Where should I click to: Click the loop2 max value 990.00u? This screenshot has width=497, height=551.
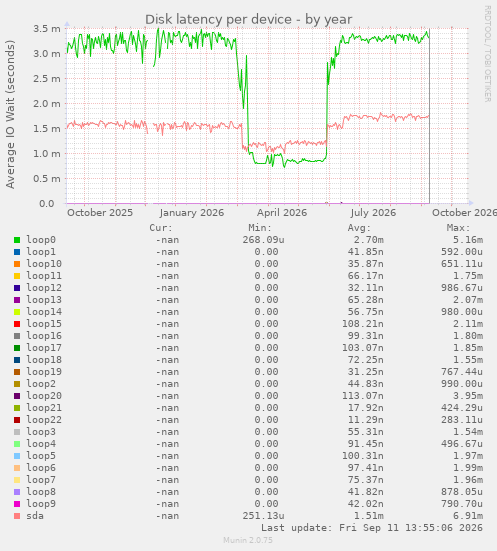coord(462,384)
